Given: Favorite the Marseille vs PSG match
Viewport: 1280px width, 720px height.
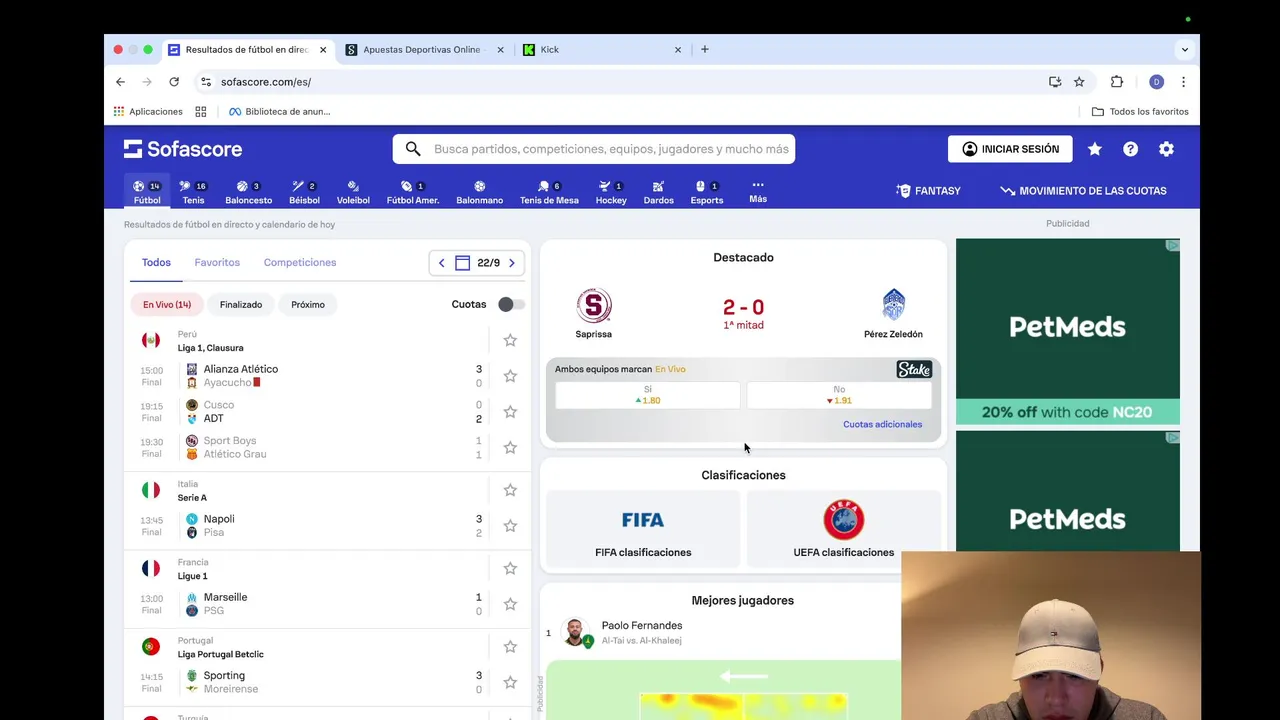Looking at the screenshot, I should click(x=510, y=604).
